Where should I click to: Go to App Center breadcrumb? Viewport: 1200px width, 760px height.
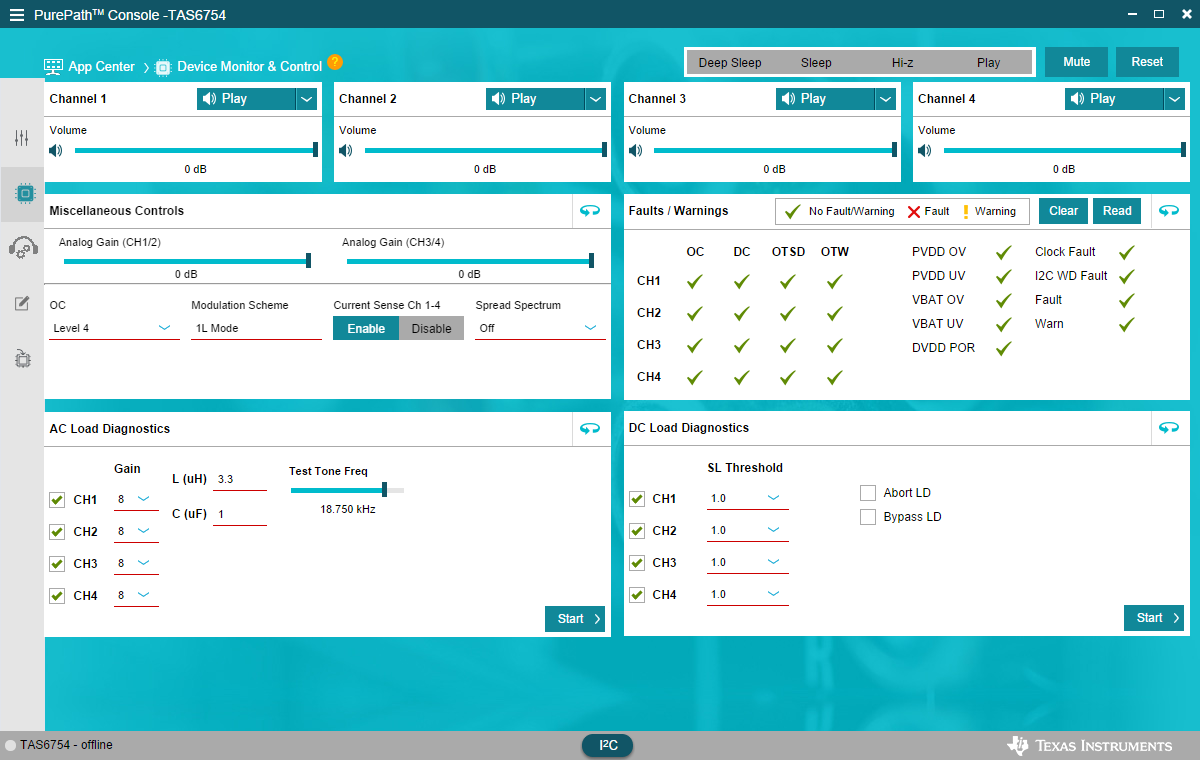click(101, 66)
